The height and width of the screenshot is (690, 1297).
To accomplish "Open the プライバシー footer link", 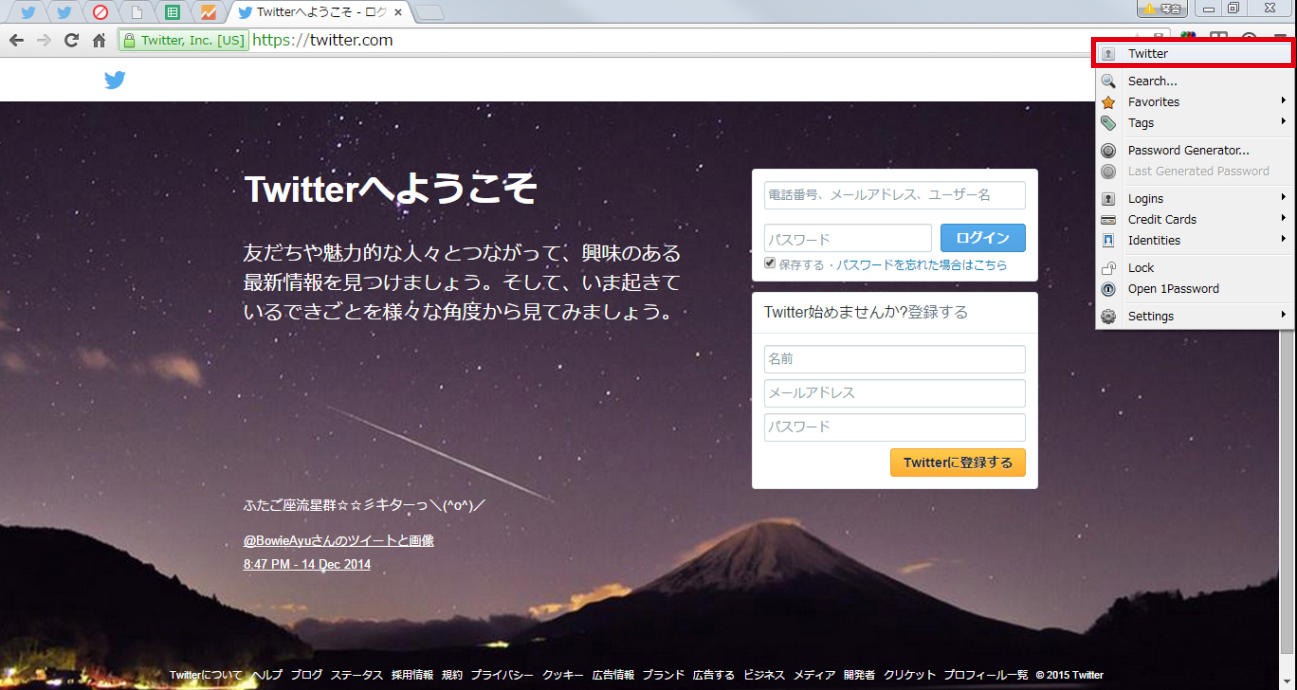I will click(502, 675).
